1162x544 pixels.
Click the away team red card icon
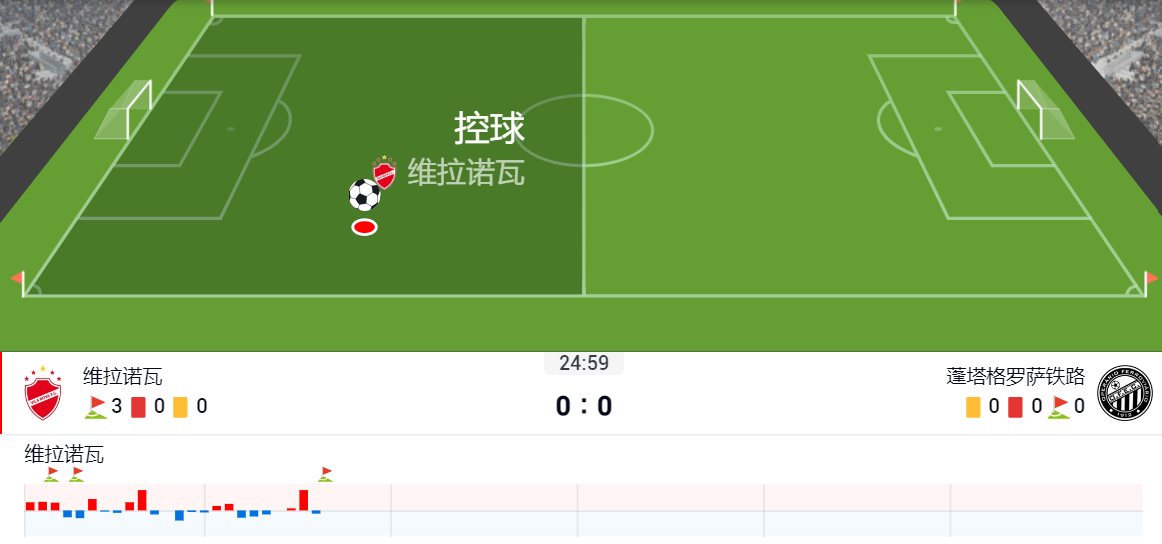1015,407
